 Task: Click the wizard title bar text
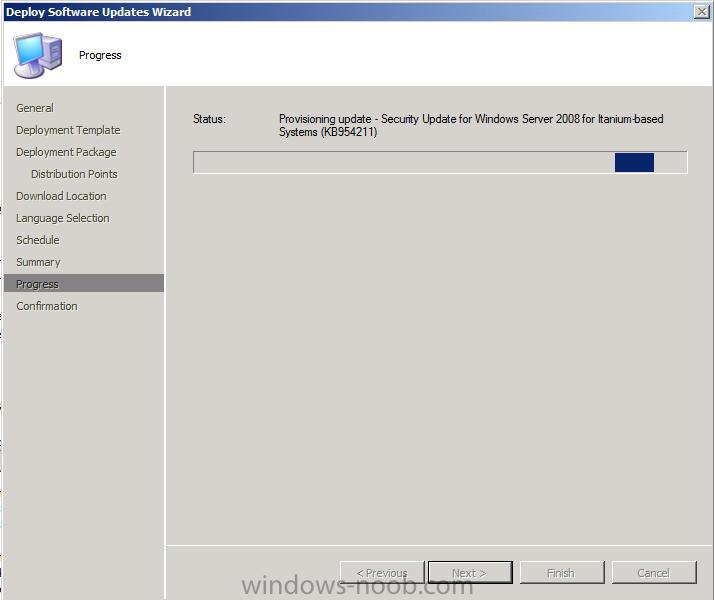click(x=98, y=12)
